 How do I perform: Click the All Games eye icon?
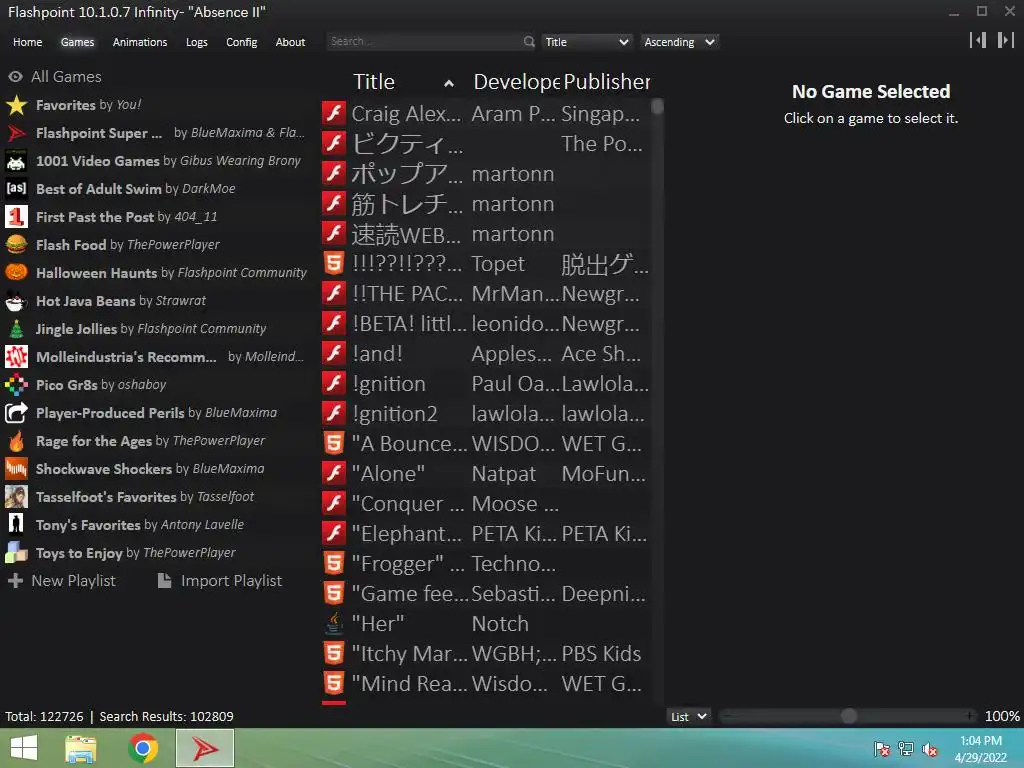pos(16,76)
